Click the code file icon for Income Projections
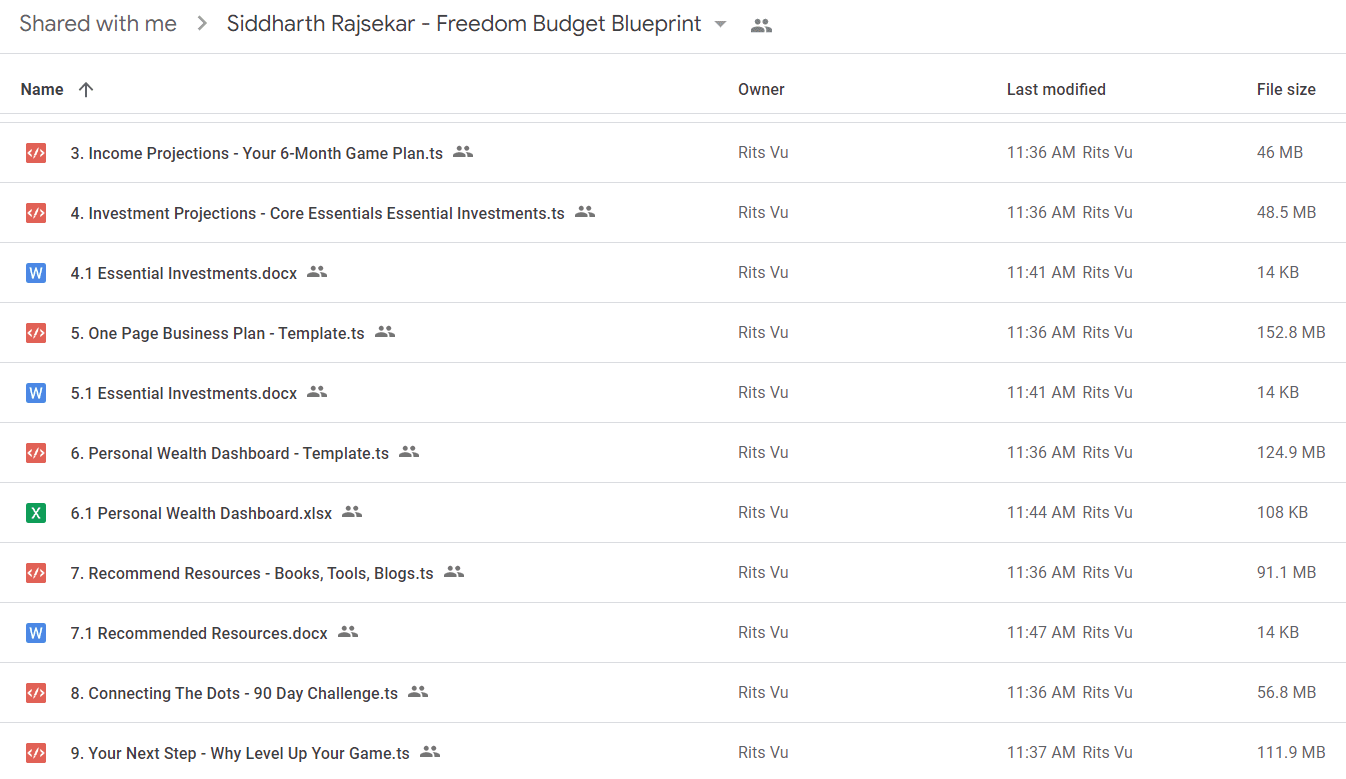Image resolution: width=1346 pixels, height=779 pixels. (36, 153)
